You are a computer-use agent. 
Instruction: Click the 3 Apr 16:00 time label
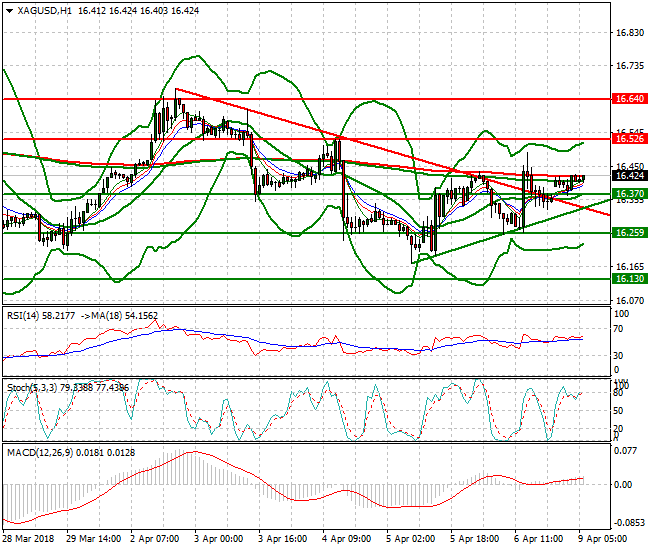[x=282, y=539]
